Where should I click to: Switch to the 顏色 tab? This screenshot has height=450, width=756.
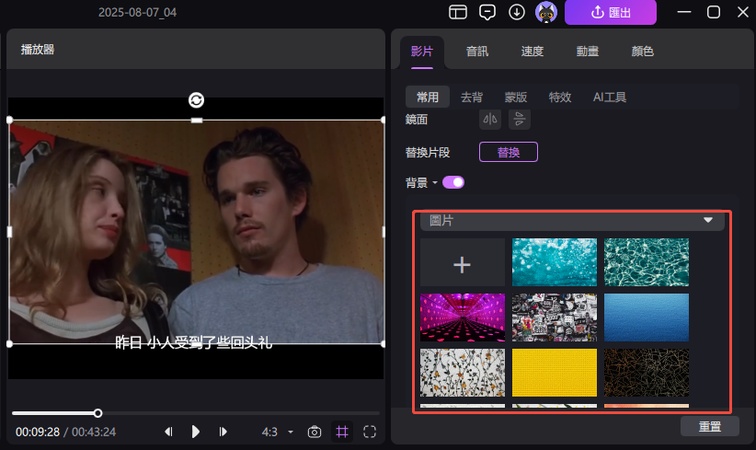[642, 51]
